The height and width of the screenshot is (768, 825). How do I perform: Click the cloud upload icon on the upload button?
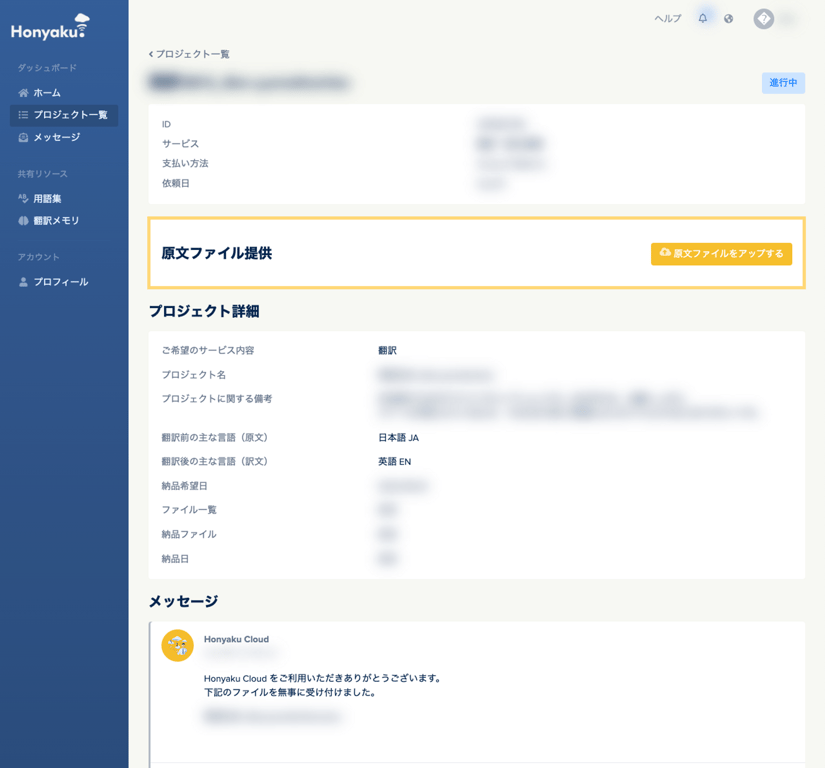tap(662, 254)
